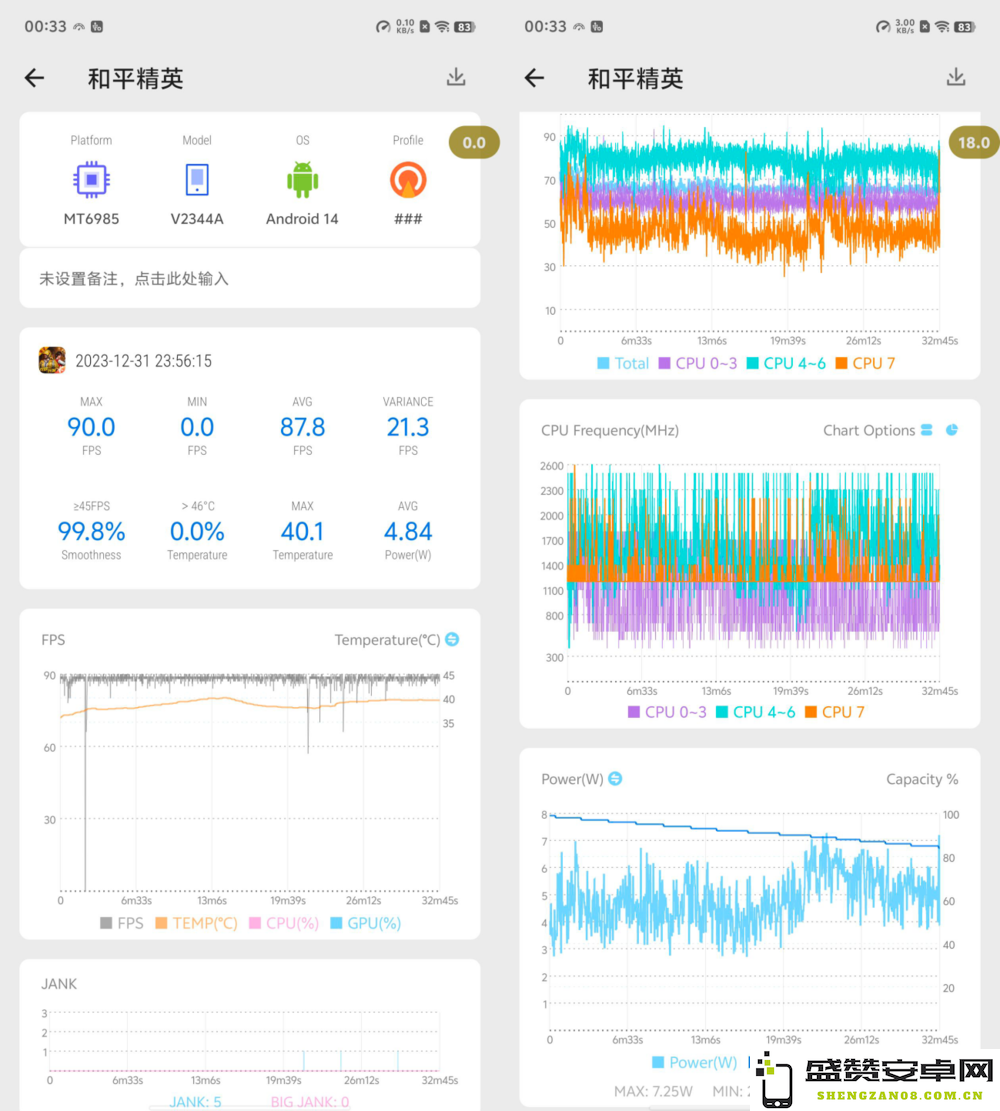This screenshot has width=1000, height=1111.
Task: Tap the 18.0 floating badge
Action: [974, 142]
